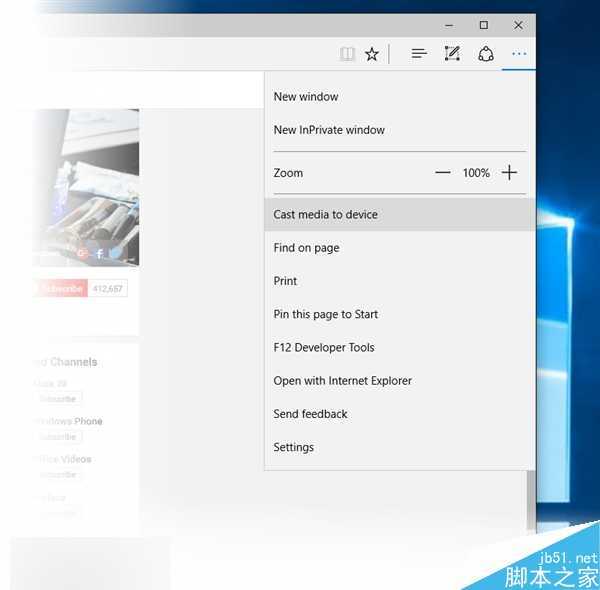Choose Pin this page to Start
This screenshot has height=590, width=600.
click(399, 315)
